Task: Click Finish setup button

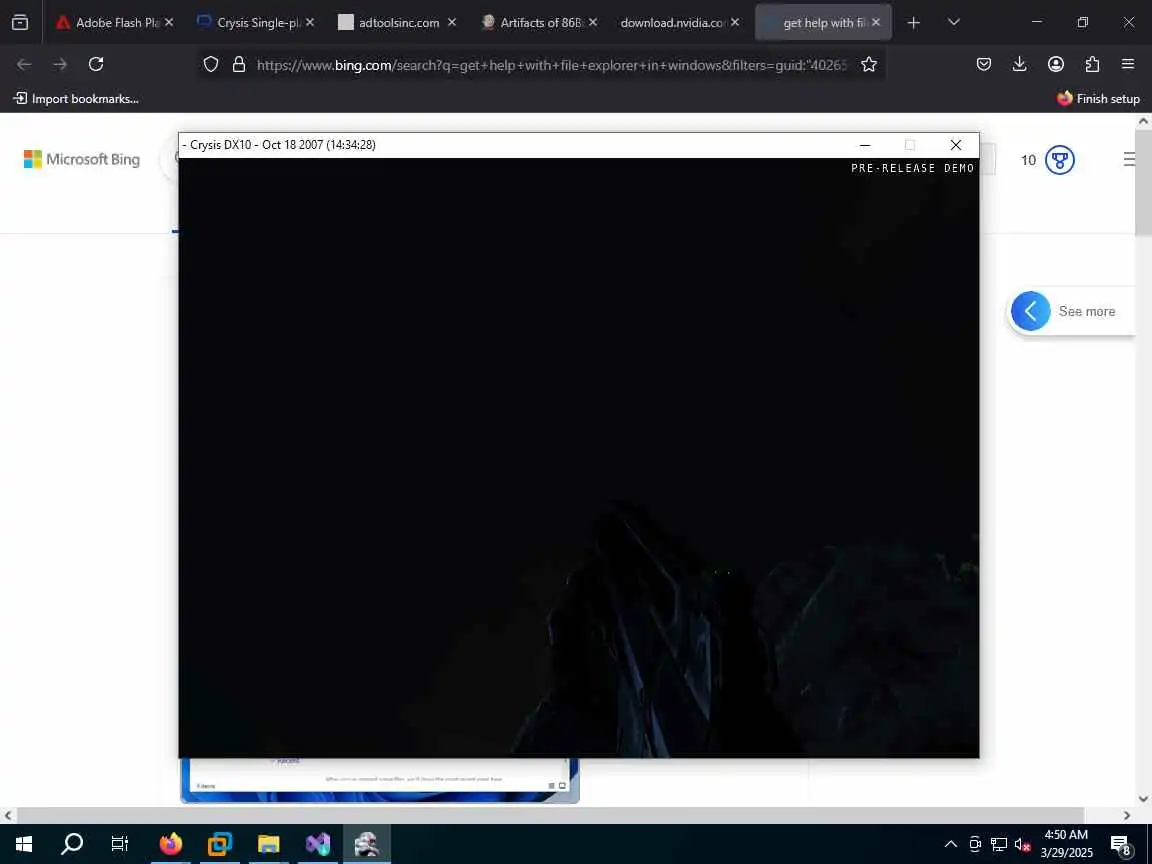Action: (x=1098, y=98)
